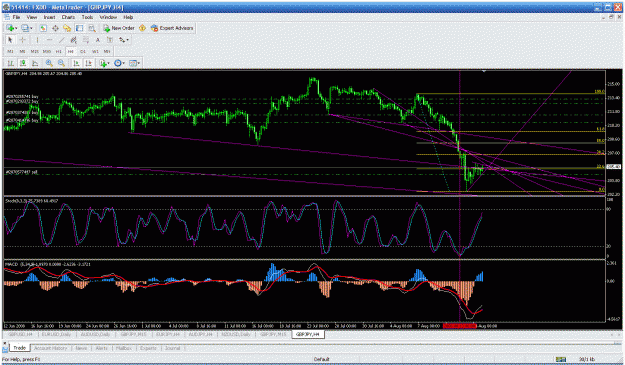Expand the Arrows objects dropdown arrow
This screenshot has height=365, width=625.
click(127, 40)
